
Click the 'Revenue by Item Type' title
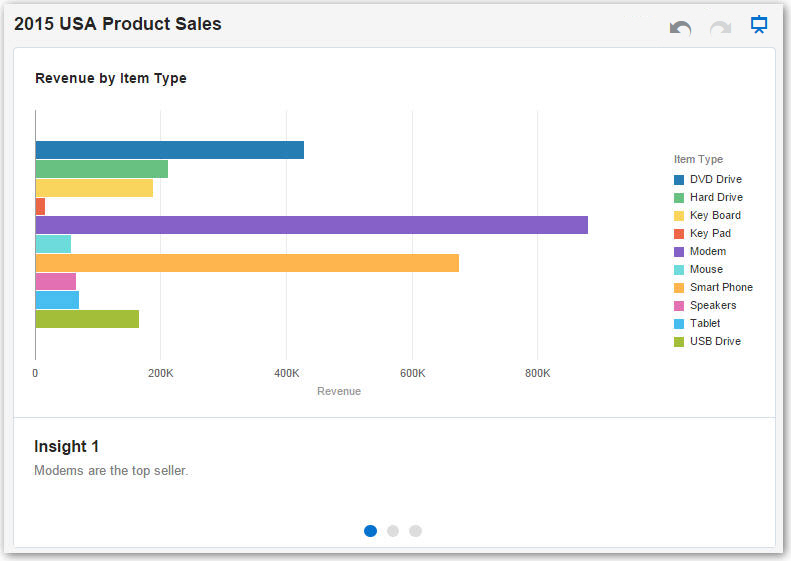(x=111, y=79)
